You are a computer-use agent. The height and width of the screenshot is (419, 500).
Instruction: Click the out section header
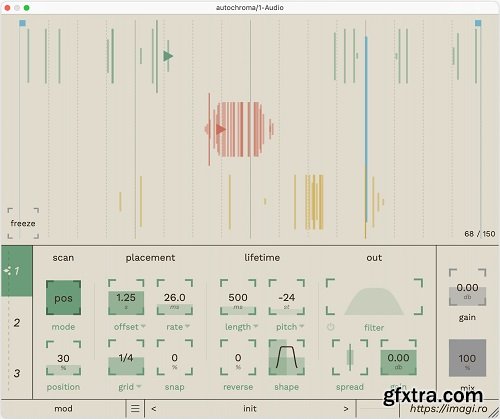pyautogui.click(x=374, y=258)
